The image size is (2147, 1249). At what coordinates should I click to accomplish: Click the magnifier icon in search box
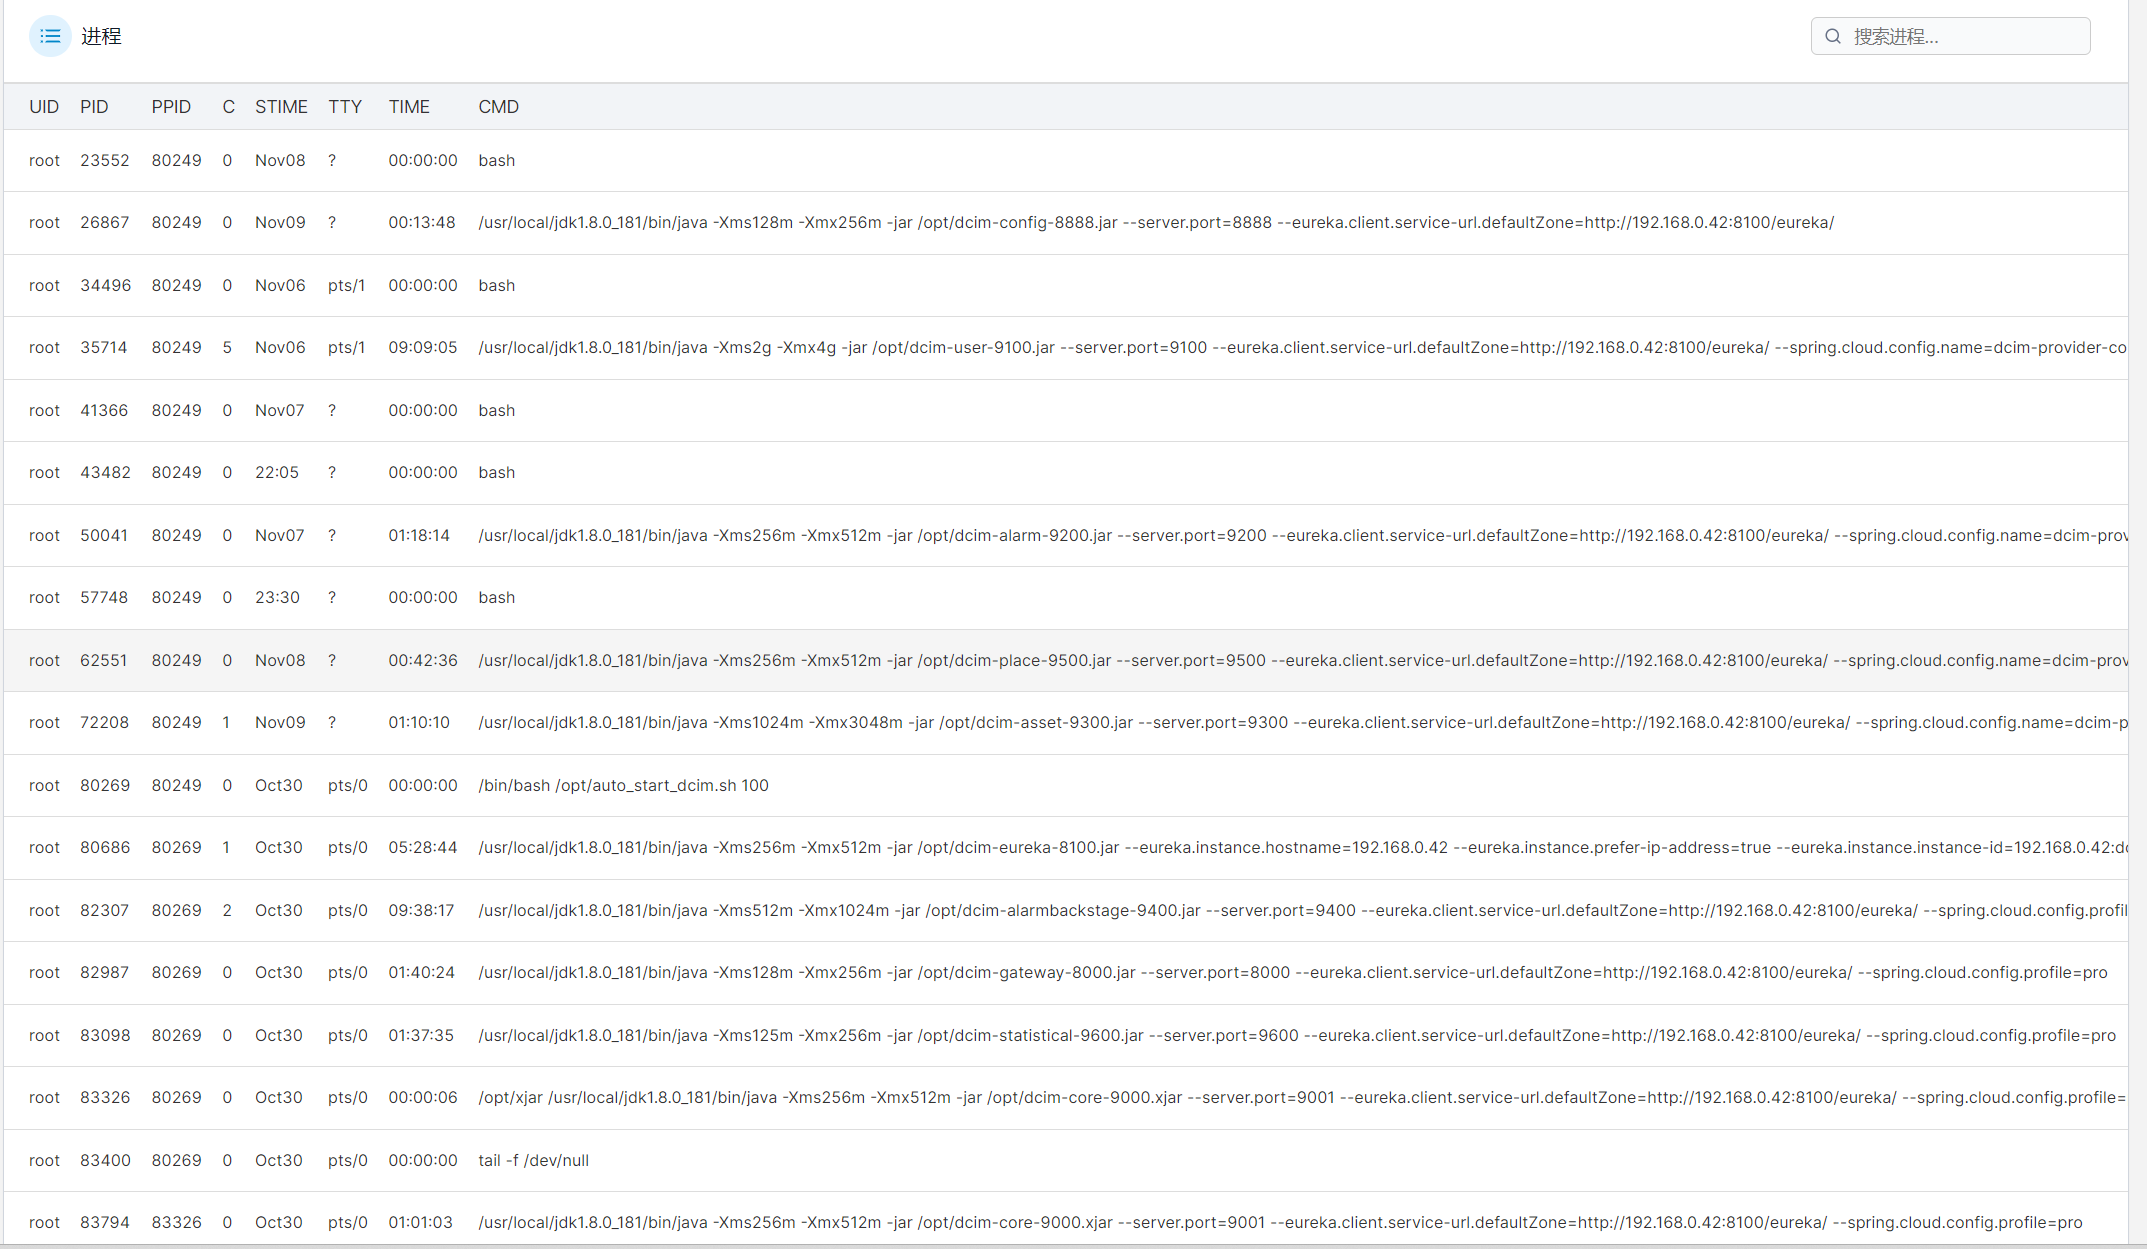tap(1832, 36)
